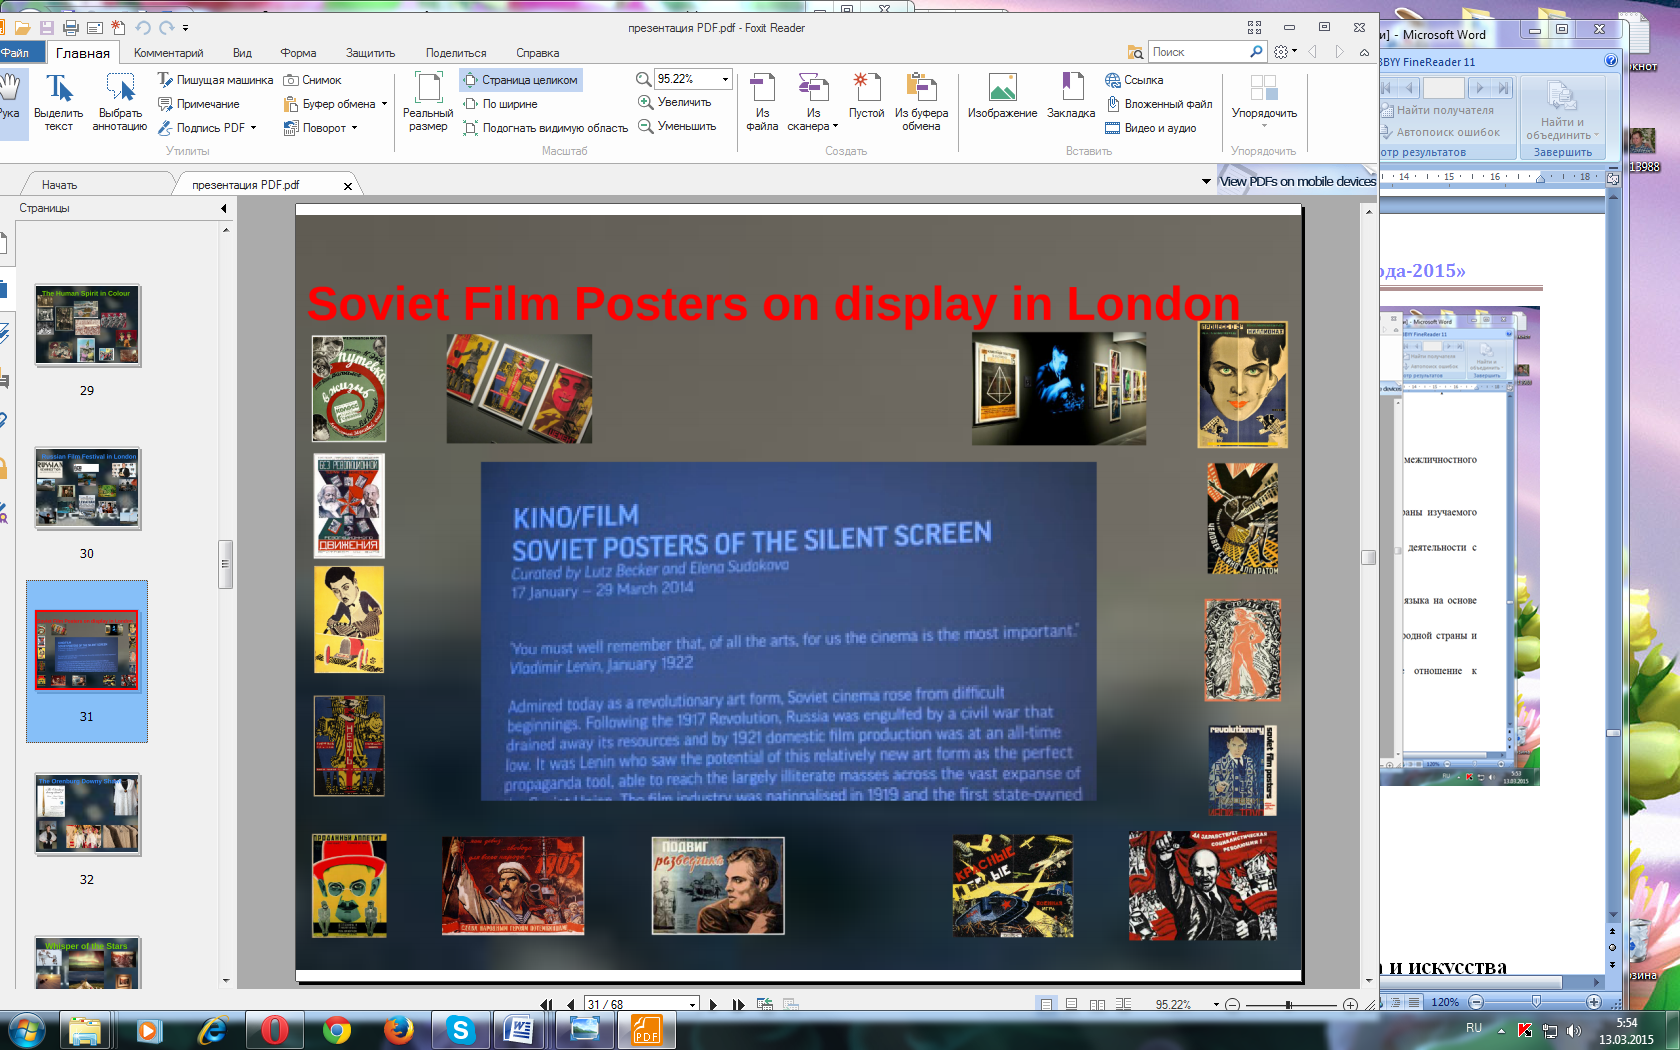The width and height of the screenshot is (1680, 1050).
Task: Collapse the Страницы panel with arrow
Action: [x=224, y=208]
